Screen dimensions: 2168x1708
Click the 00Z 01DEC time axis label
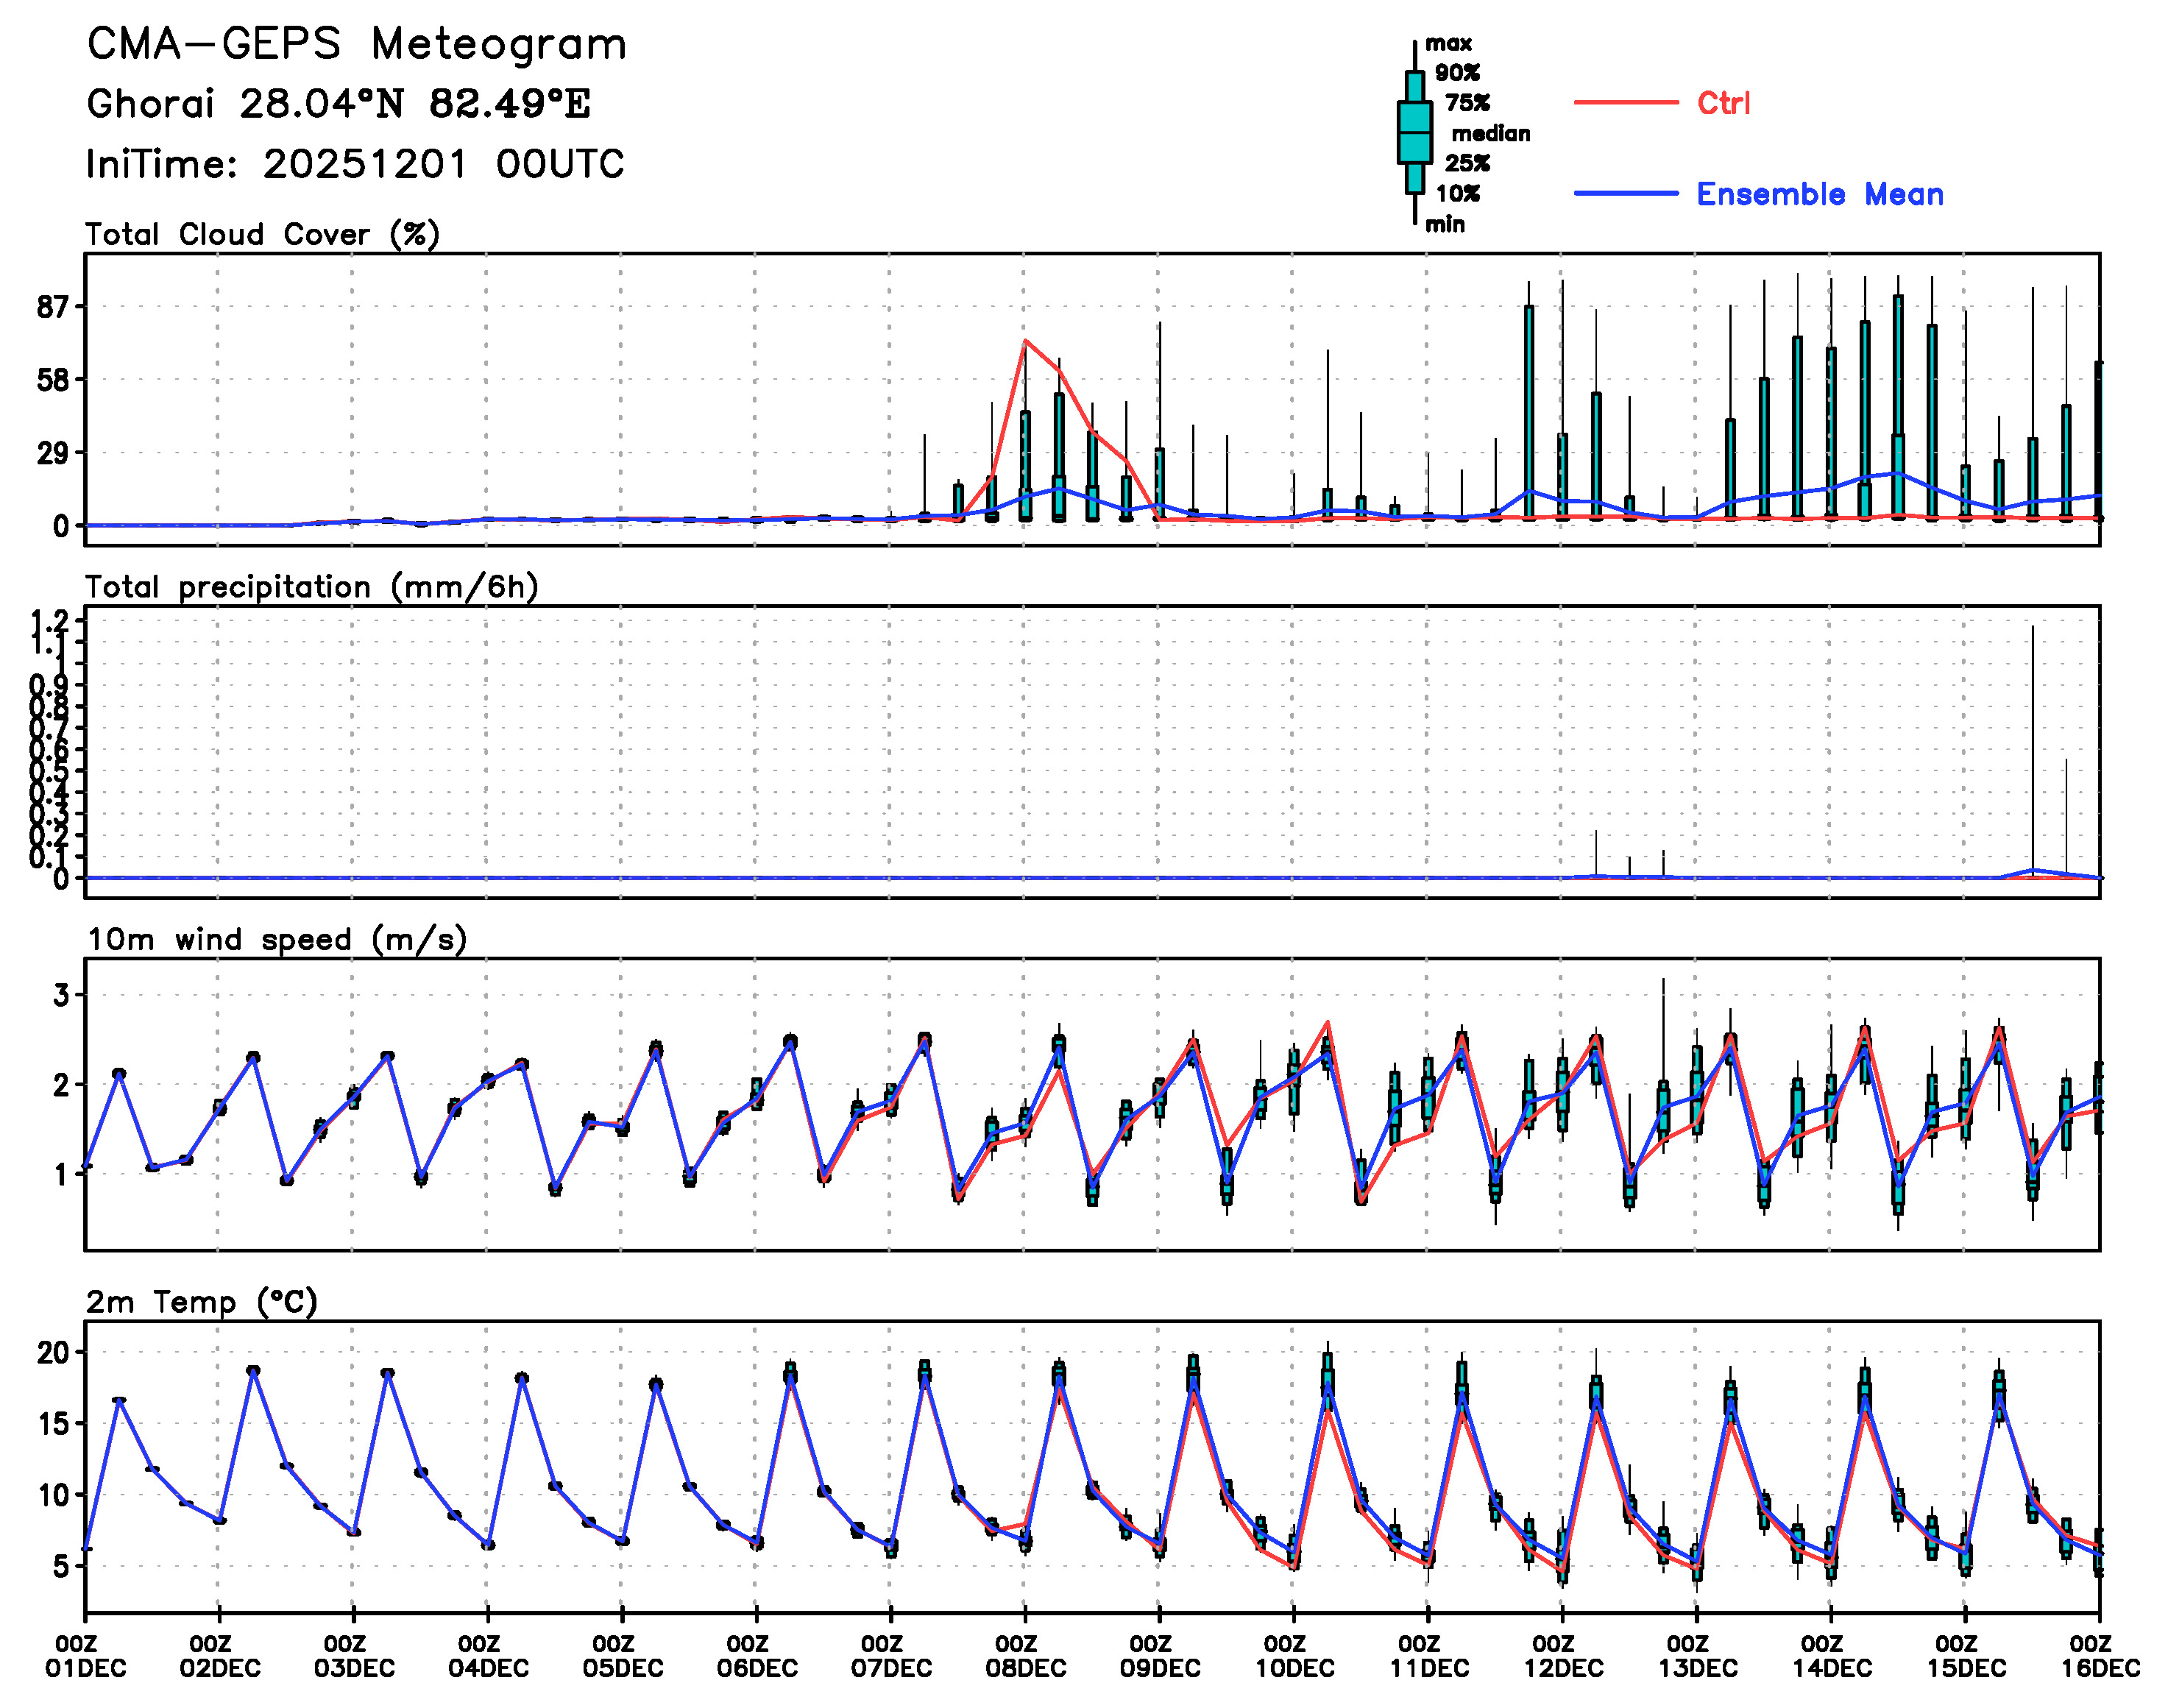(86, 1656)
